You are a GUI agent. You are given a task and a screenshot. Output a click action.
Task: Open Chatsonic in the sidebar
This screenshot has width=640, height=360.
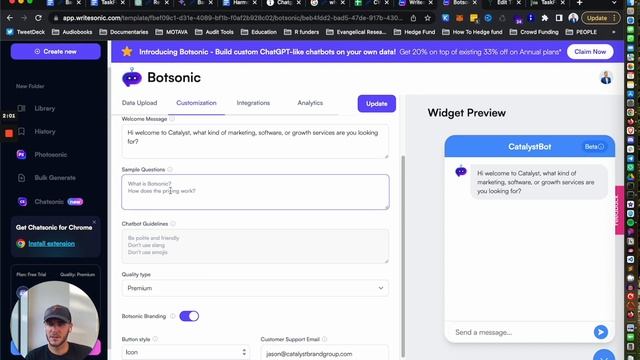pos(50,202)
